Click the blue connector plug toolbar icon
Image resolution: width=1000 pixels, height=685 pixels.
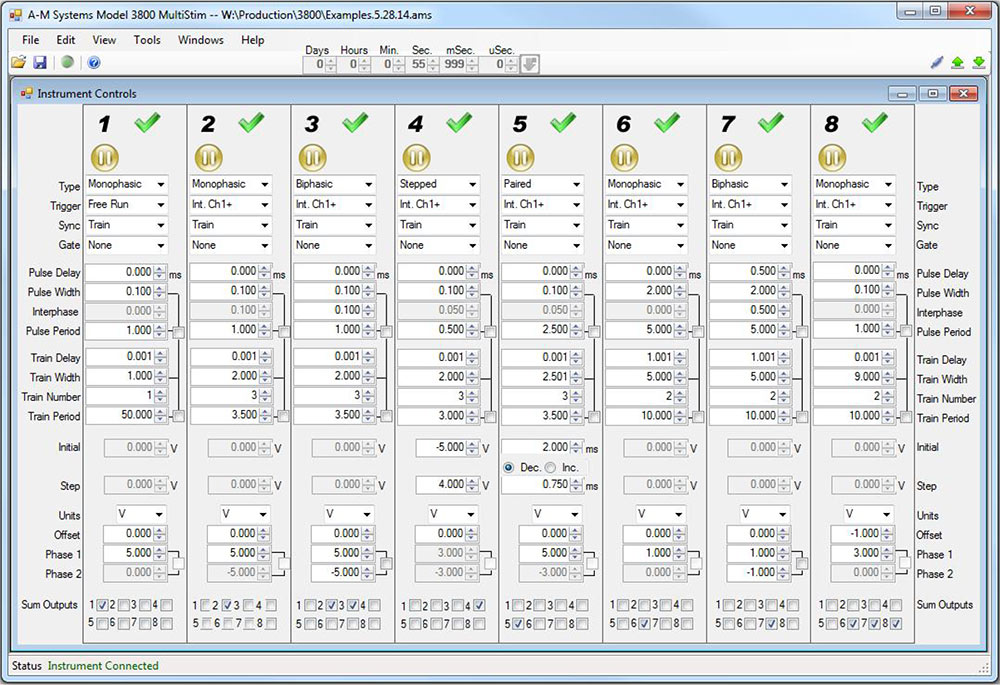pyautogui.click(x=936, y=63)
